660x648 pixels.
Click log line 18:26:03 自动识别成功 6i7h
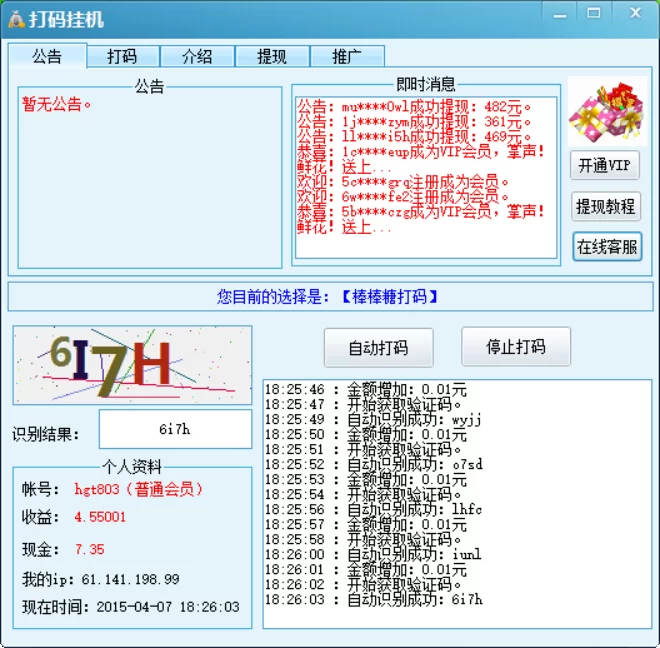374,600
